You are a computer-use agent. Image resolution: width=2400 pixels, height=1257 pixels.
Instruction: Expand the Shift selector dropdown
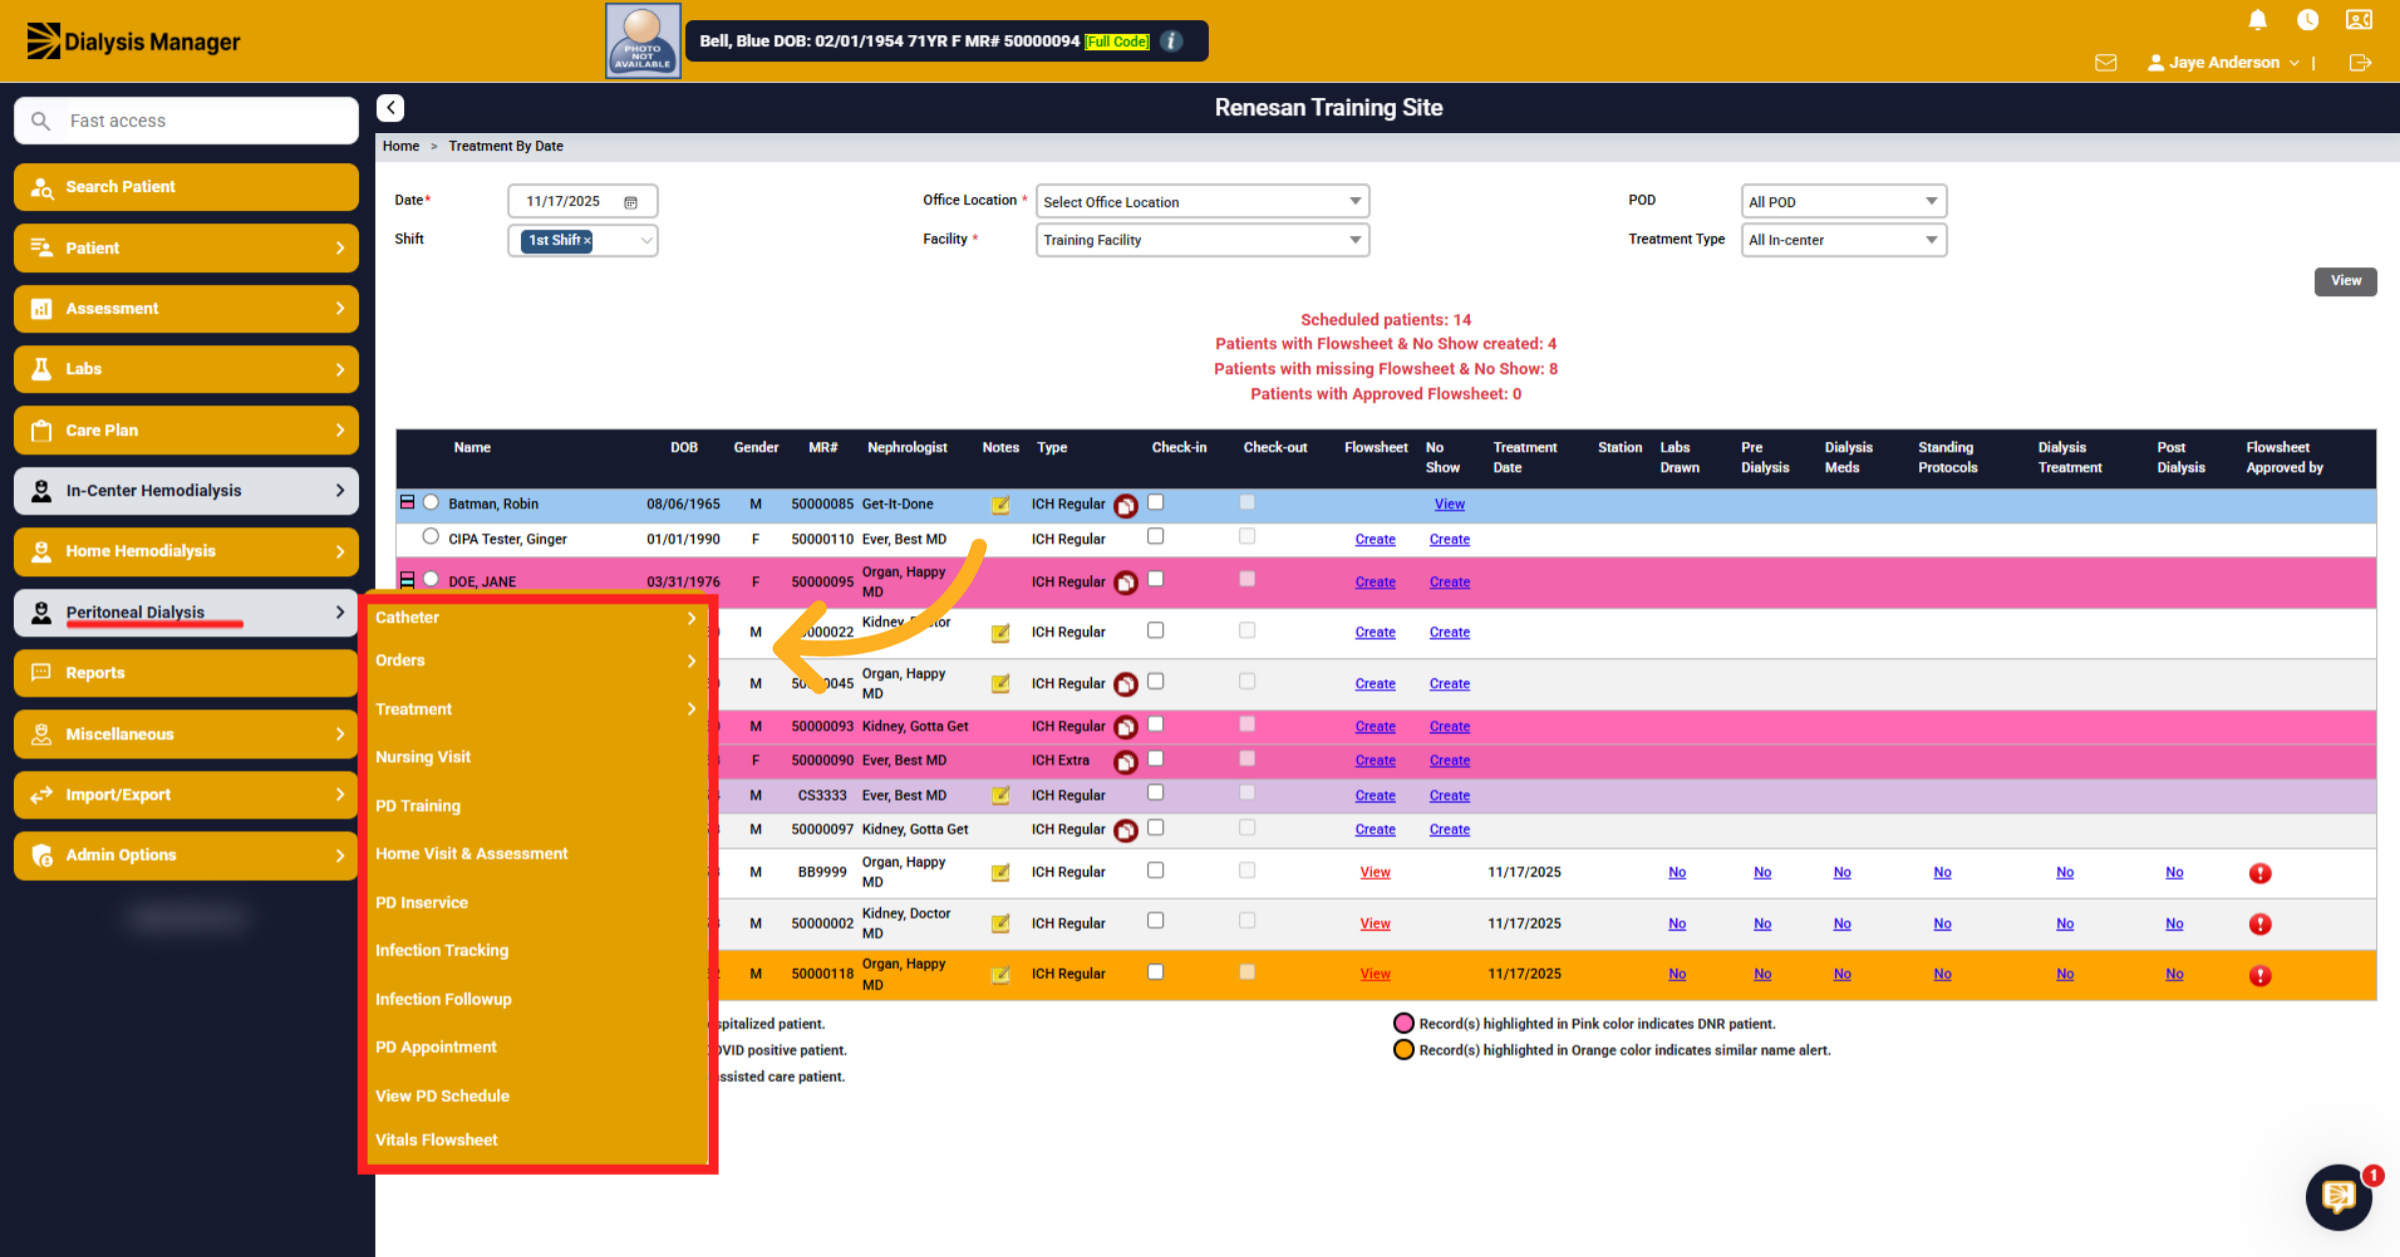point(646,240)
